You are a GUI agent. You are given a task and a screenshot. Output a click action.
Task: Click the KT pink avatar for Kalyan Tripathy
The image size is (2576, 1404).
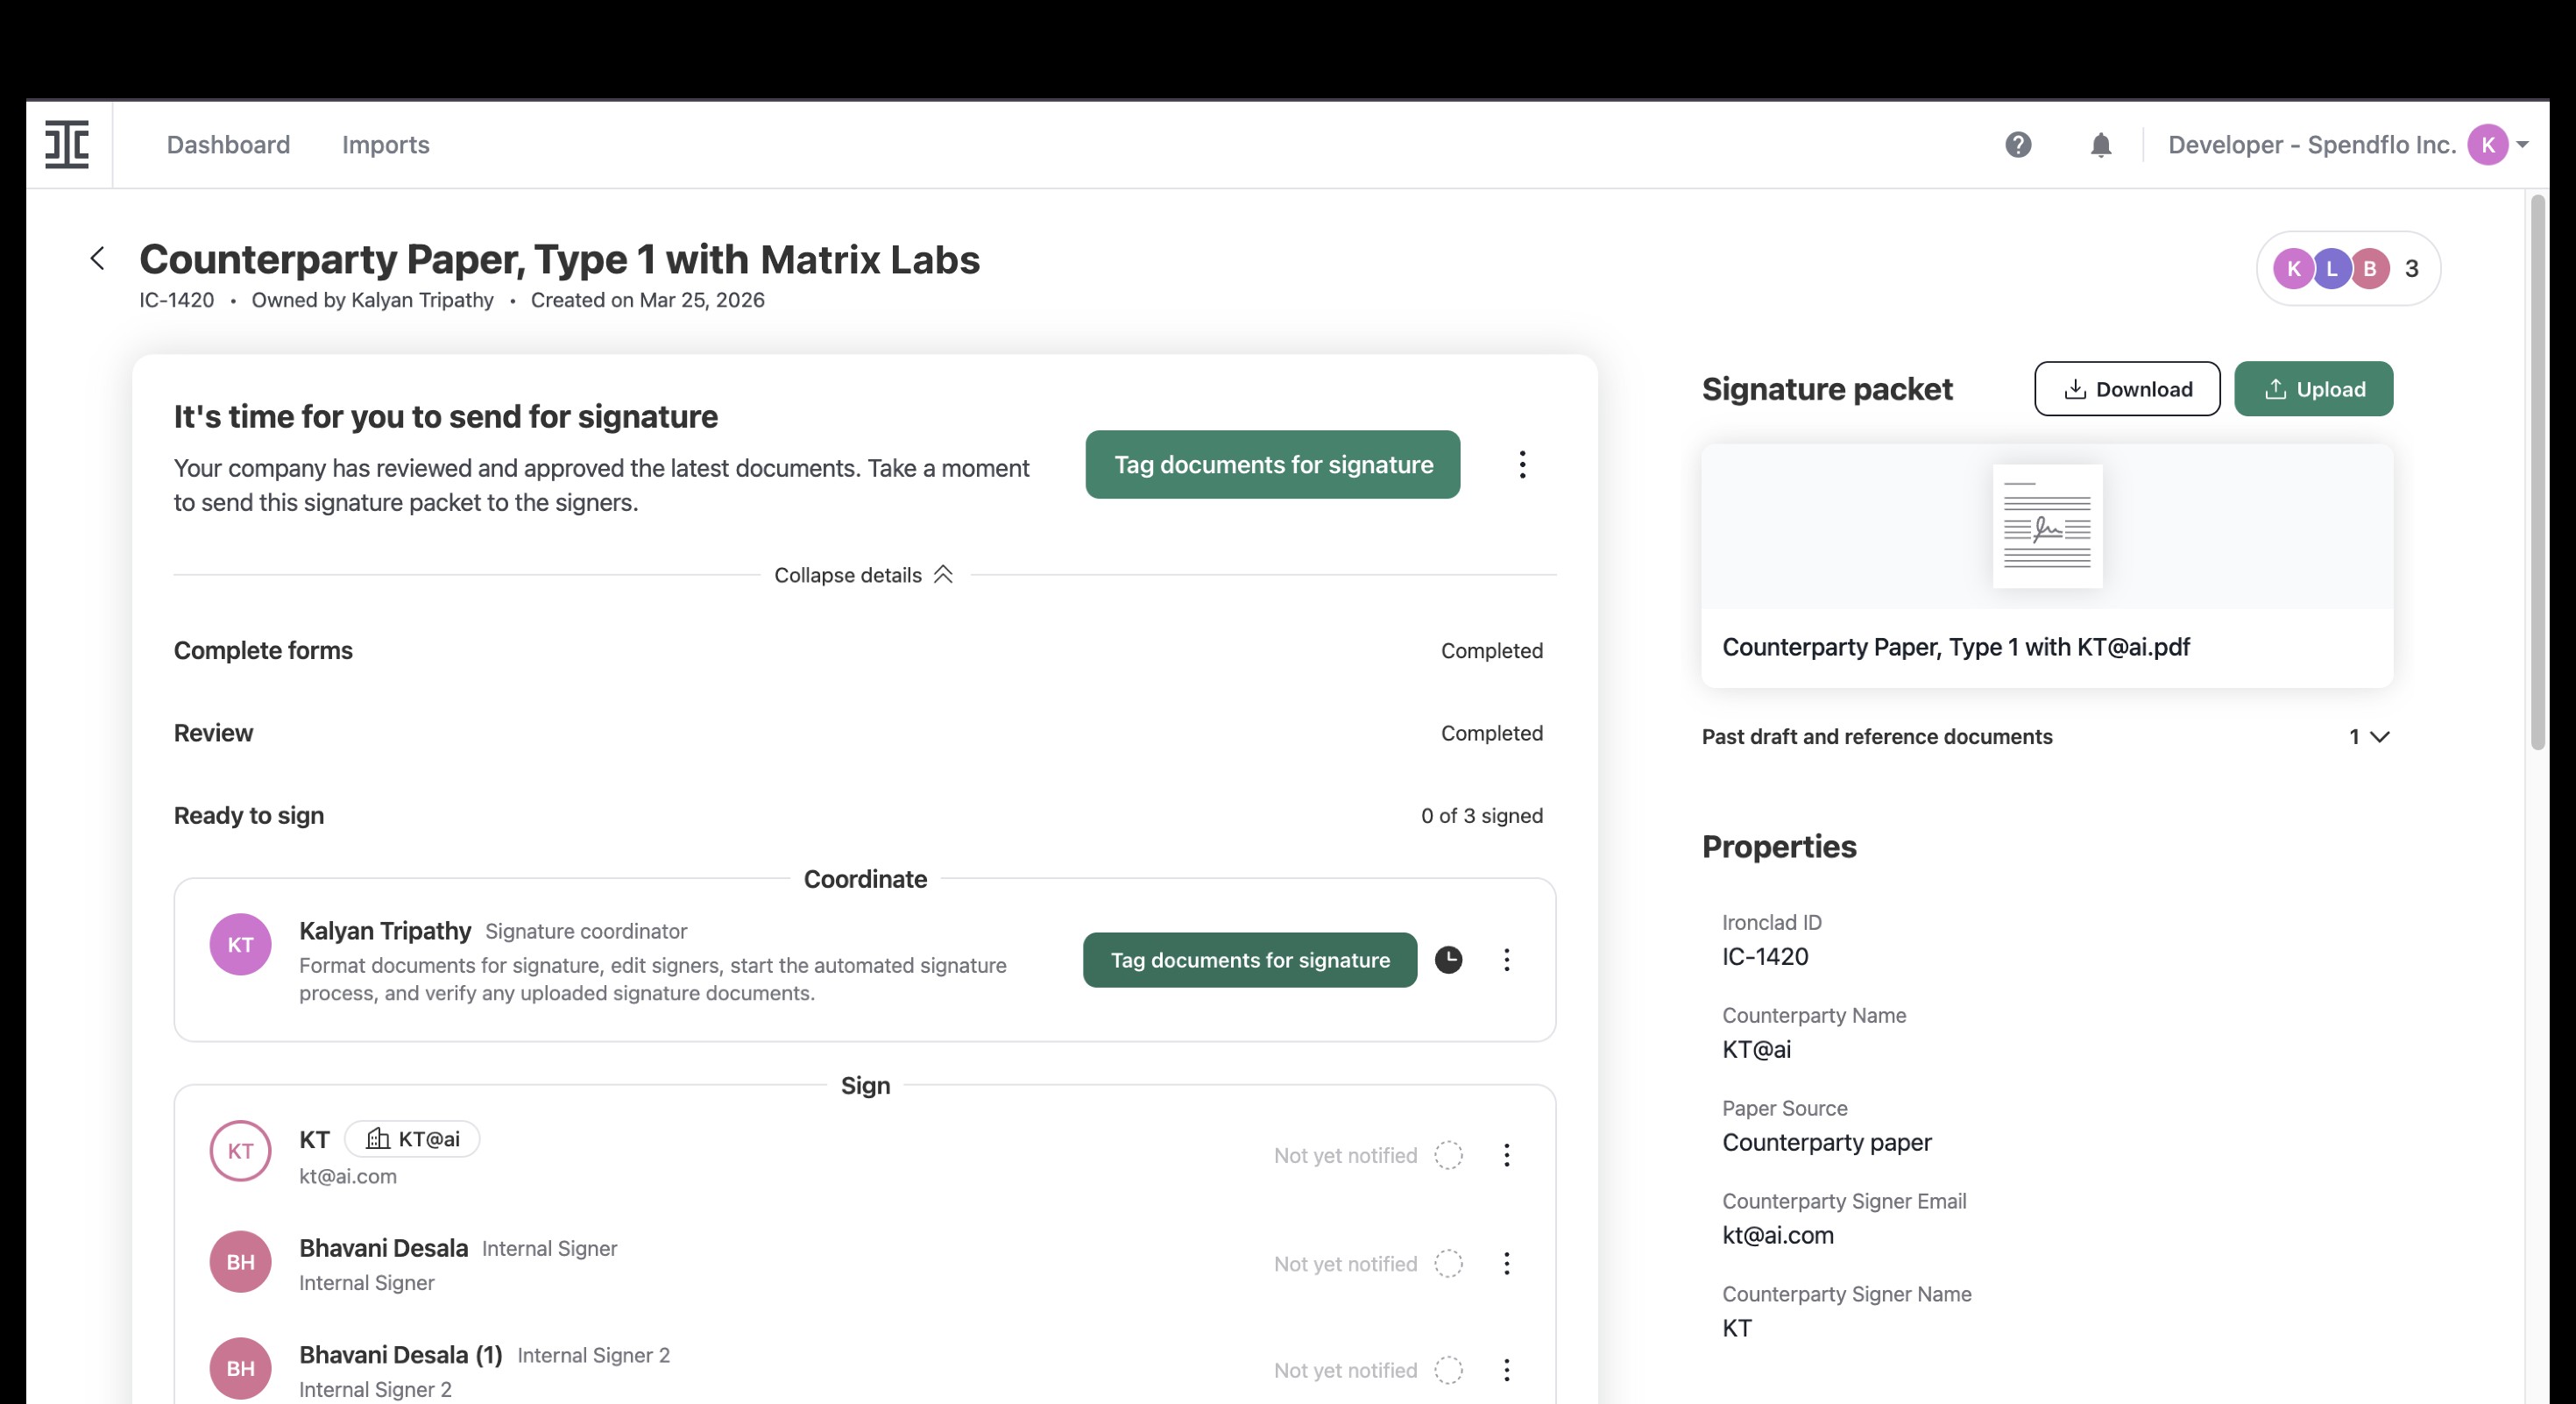point(240,945)
